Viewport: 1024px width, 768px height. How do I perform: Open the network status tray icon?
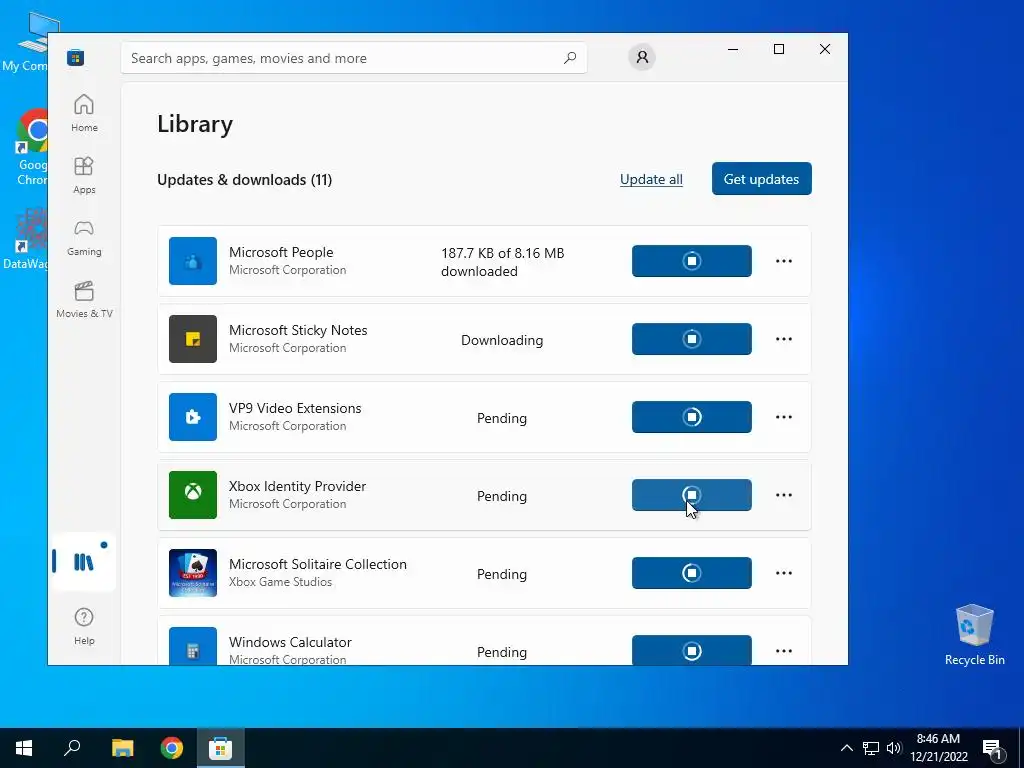[871, 748]
